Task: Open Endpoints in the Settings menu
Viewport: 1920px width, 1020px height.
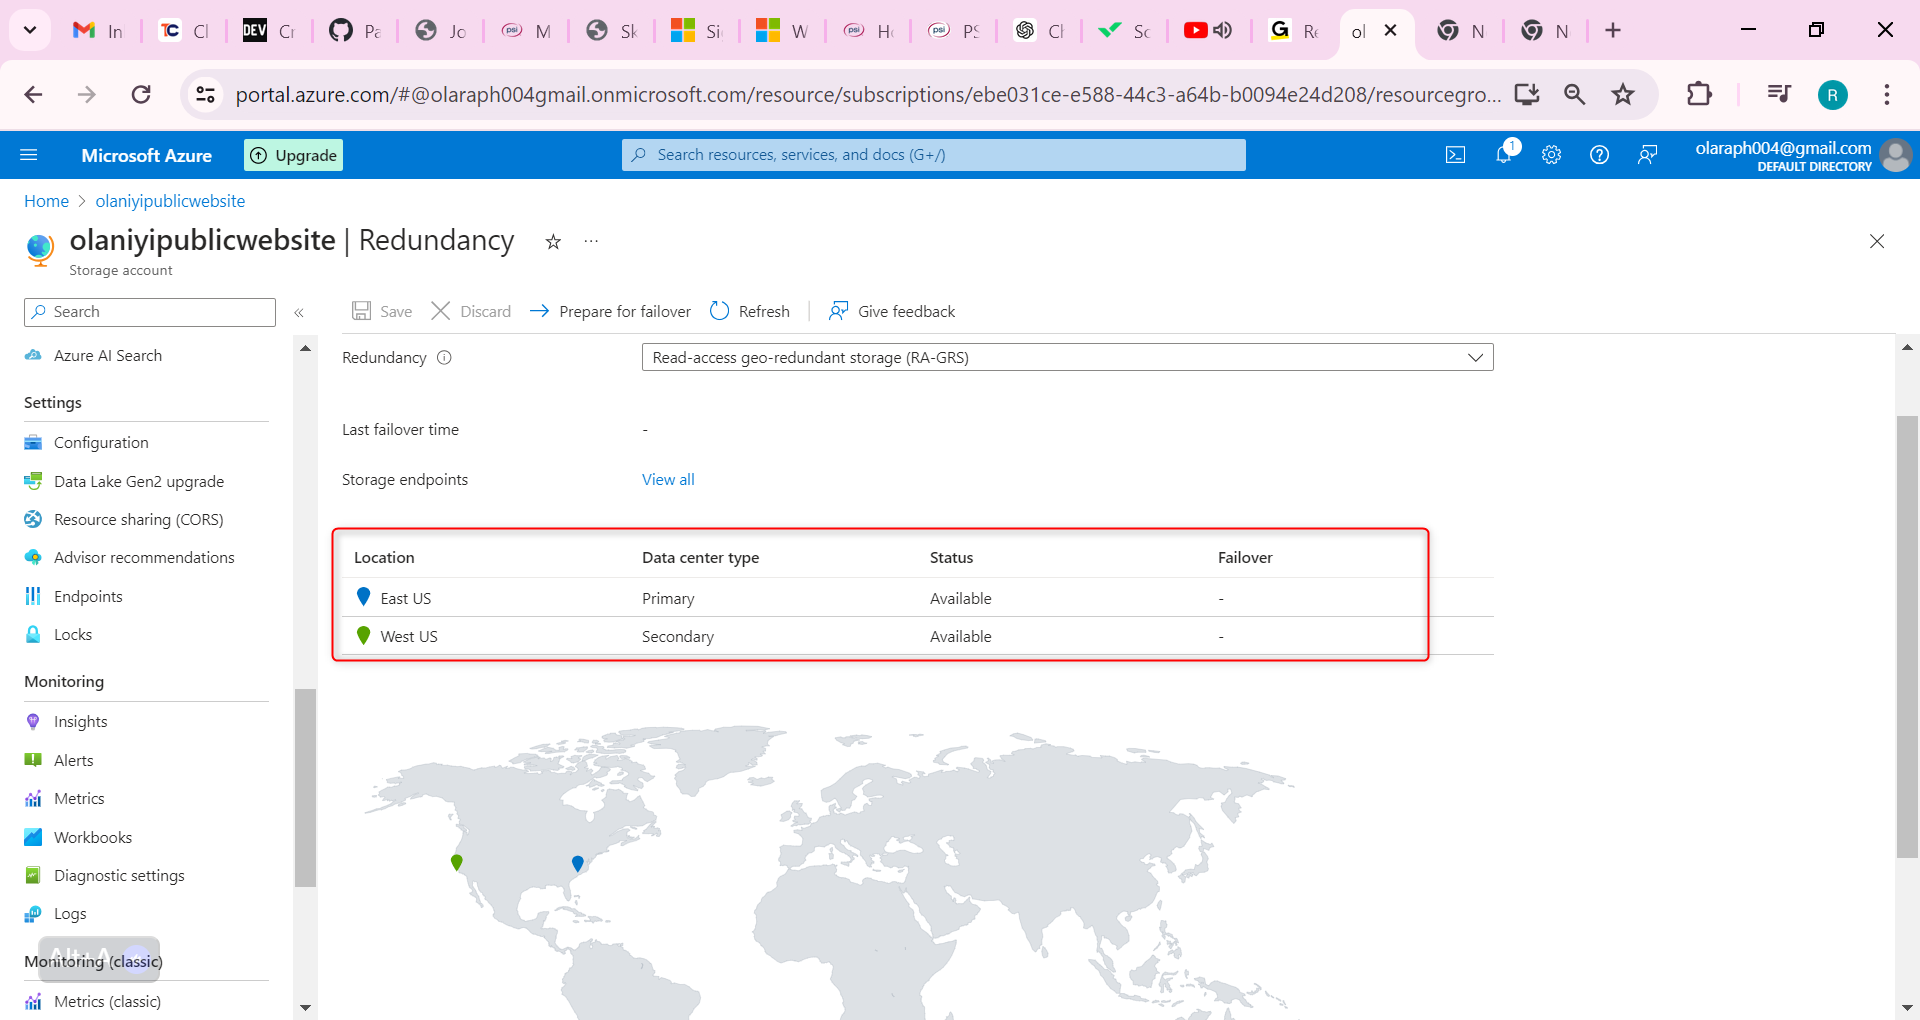Action: pyautogui.click(x=88, y=596)
